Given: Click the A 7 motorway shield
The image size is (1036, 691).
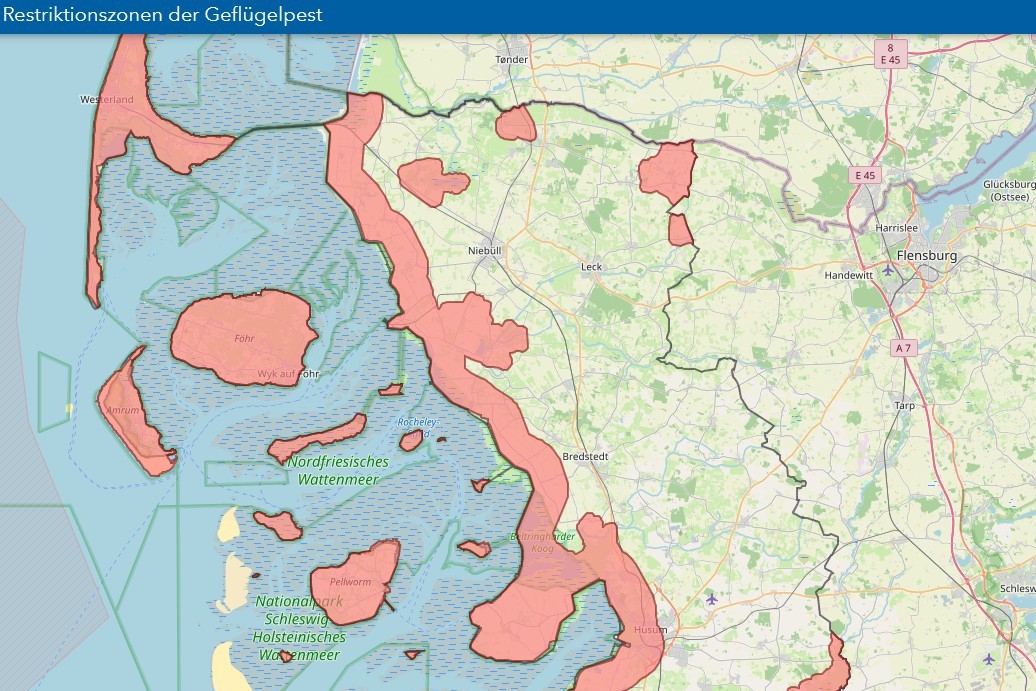Looking at the screenshot, I should [902, 347].
